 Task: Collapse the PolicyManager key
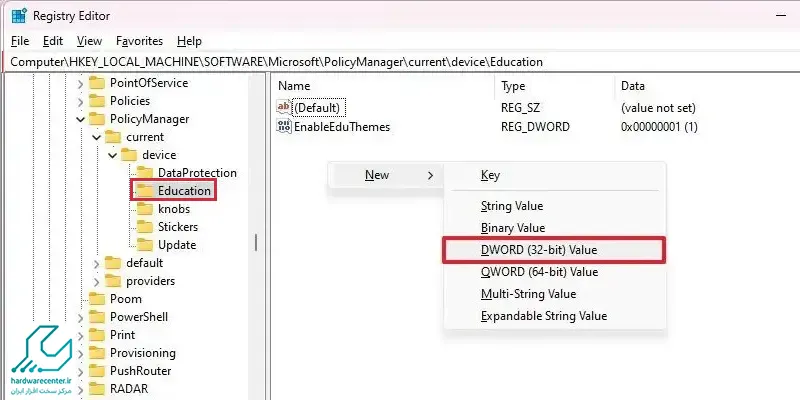point(80,119)
